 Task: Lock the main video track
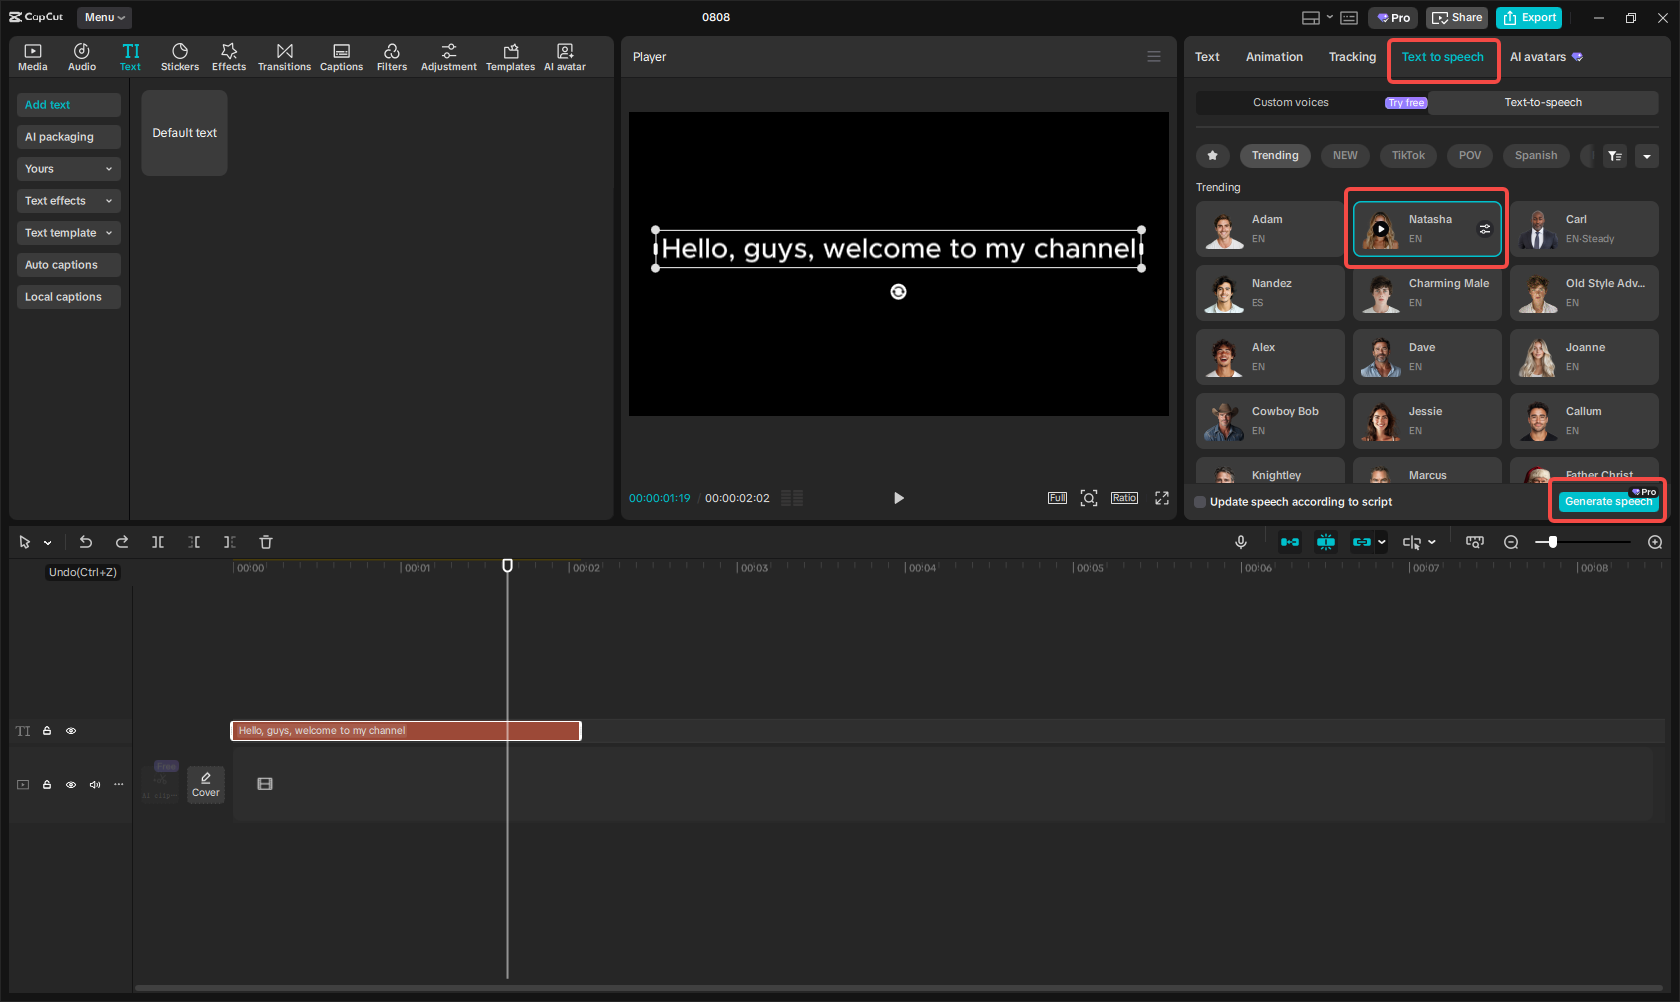(47, 785)
